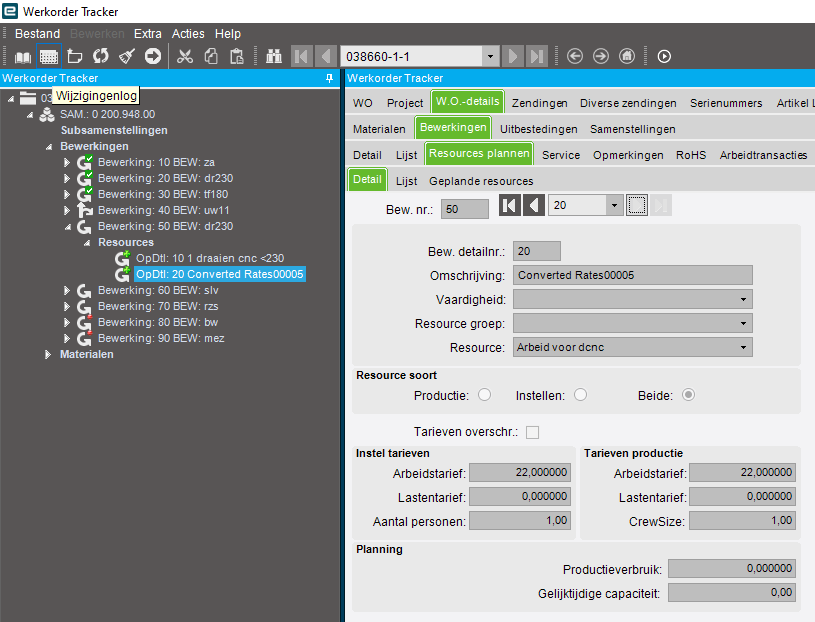The height and width of the screenshot is (622, 815).
Task: Click the Omschrijving text field
Action: (632, 275)
